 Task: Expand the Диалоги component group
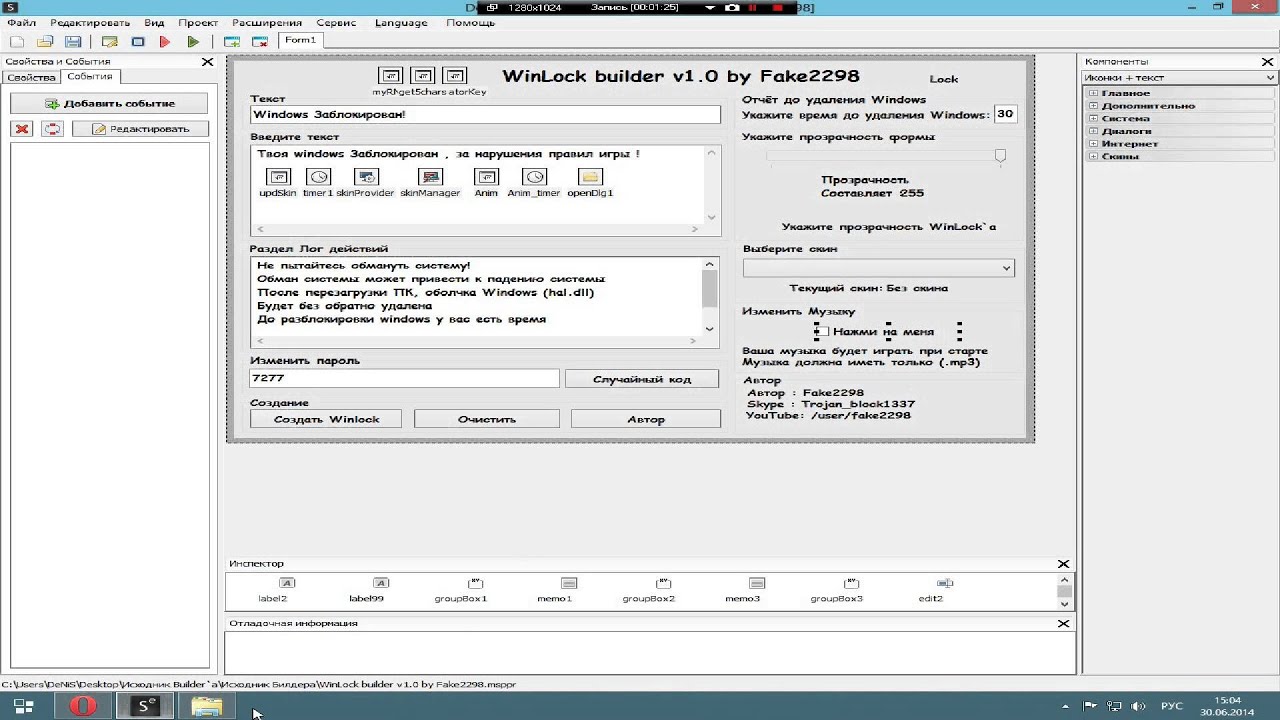(x=1093, y=131)
